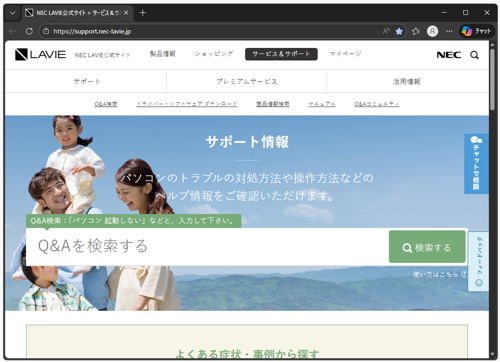Open the tab actions chevron
This screenshot has width=500, height=362.
[x=13, y=13]
